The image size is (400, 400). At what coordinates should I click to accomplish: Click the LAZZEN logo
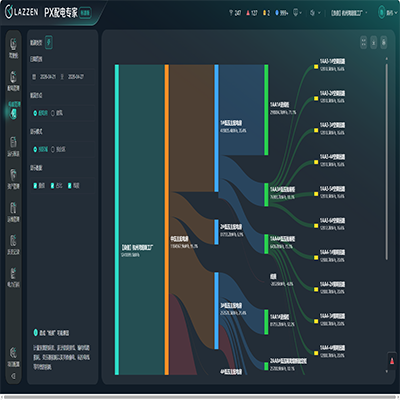tap(22, 12)
